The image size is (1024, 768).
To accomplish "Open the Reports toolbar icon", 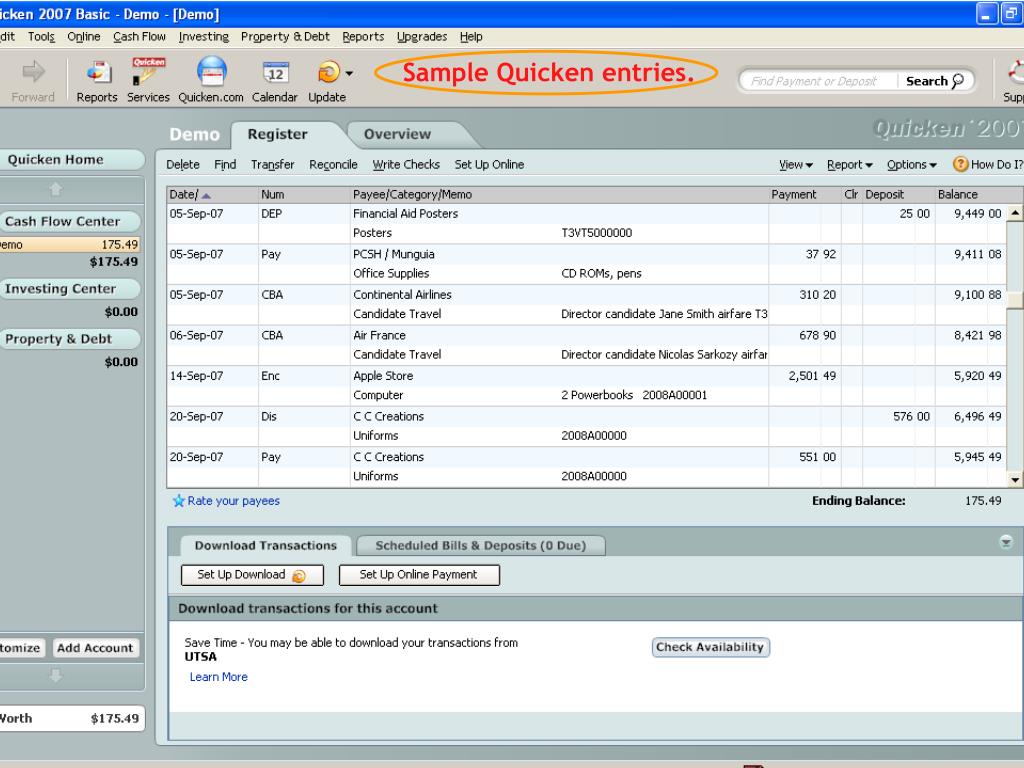I will 98,72.
